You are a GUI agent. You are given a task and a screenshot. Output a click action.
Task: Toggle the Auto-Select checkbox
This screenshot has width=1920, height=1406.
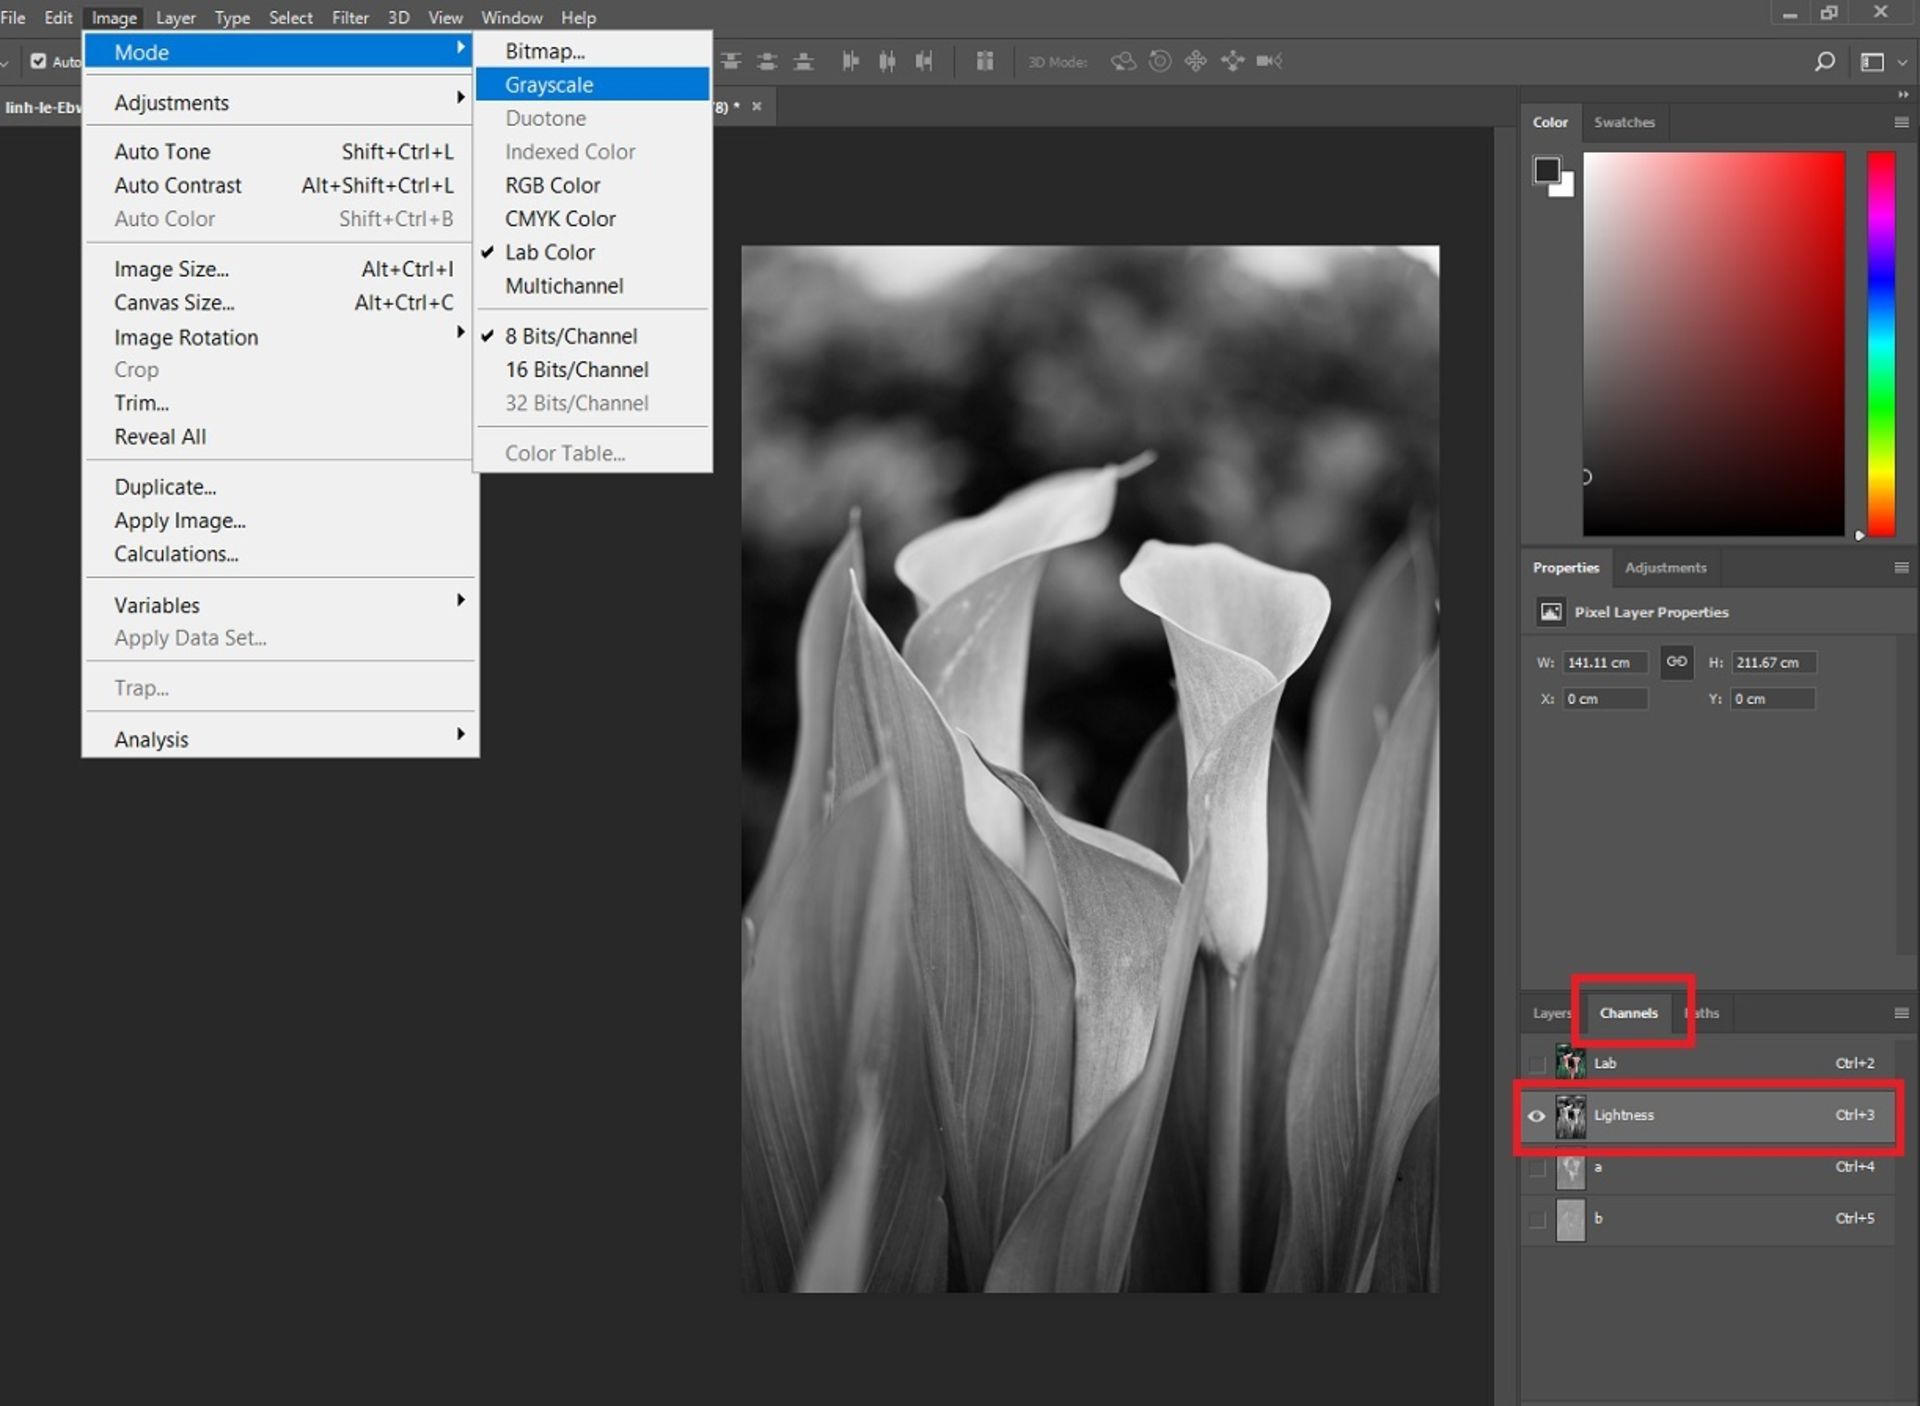coord(39,62)
